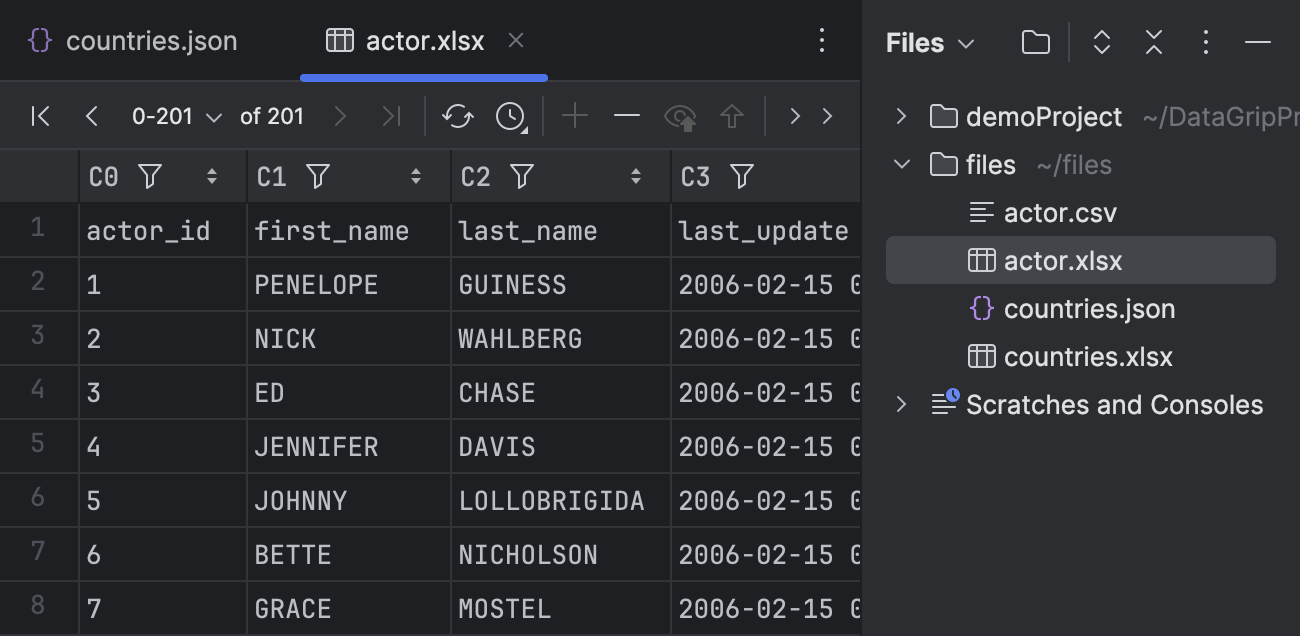Collapse all nodes in Files panel

tap(1154, 43)
